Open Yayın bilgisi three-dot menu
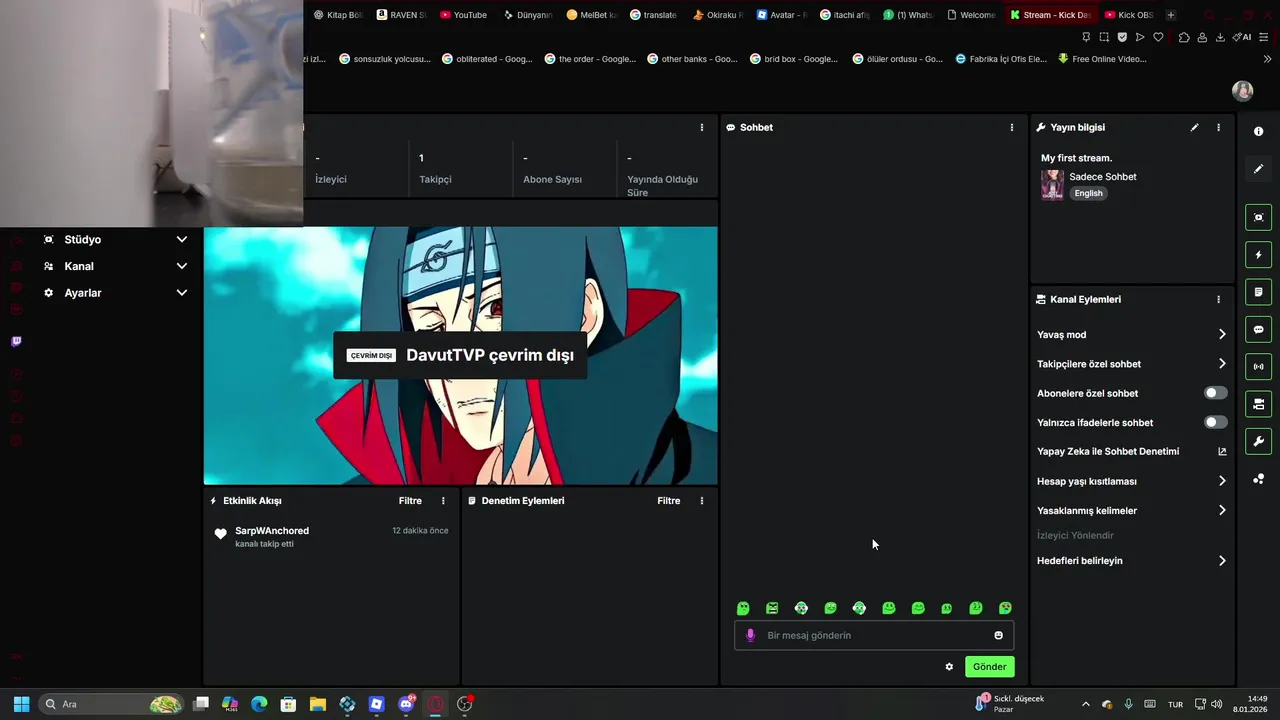Image resolution: width=1280 pixels, height=720 pixels. (1218, 127)
